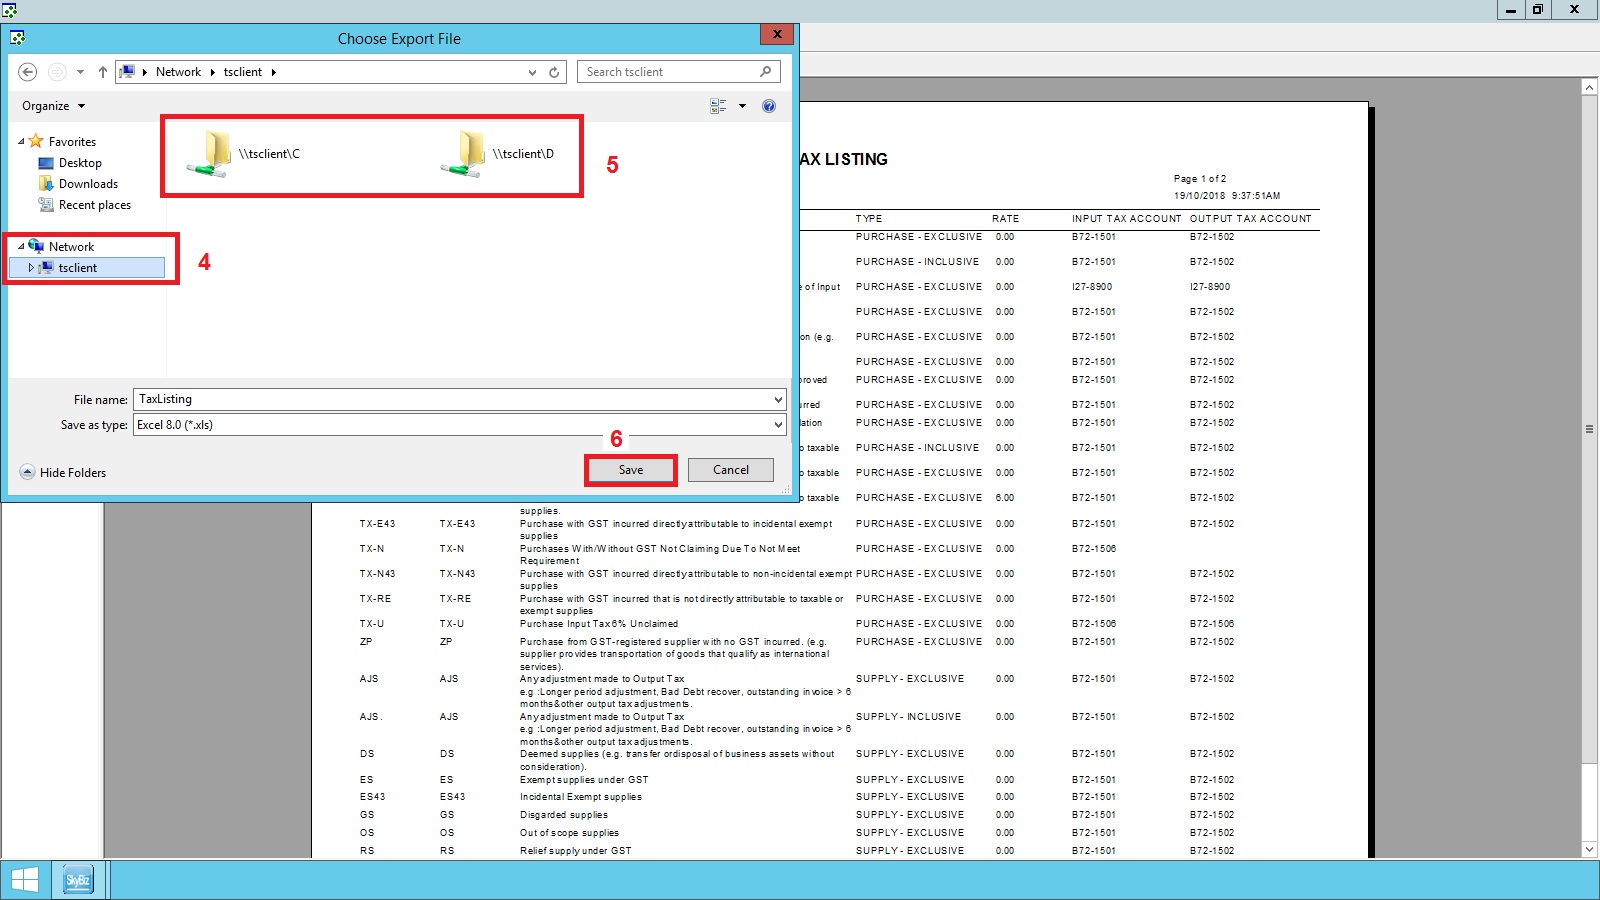This screenshot has height=900, width=1600.
Task: Cancel the export file dialog
Action: (x=730, y=470)
